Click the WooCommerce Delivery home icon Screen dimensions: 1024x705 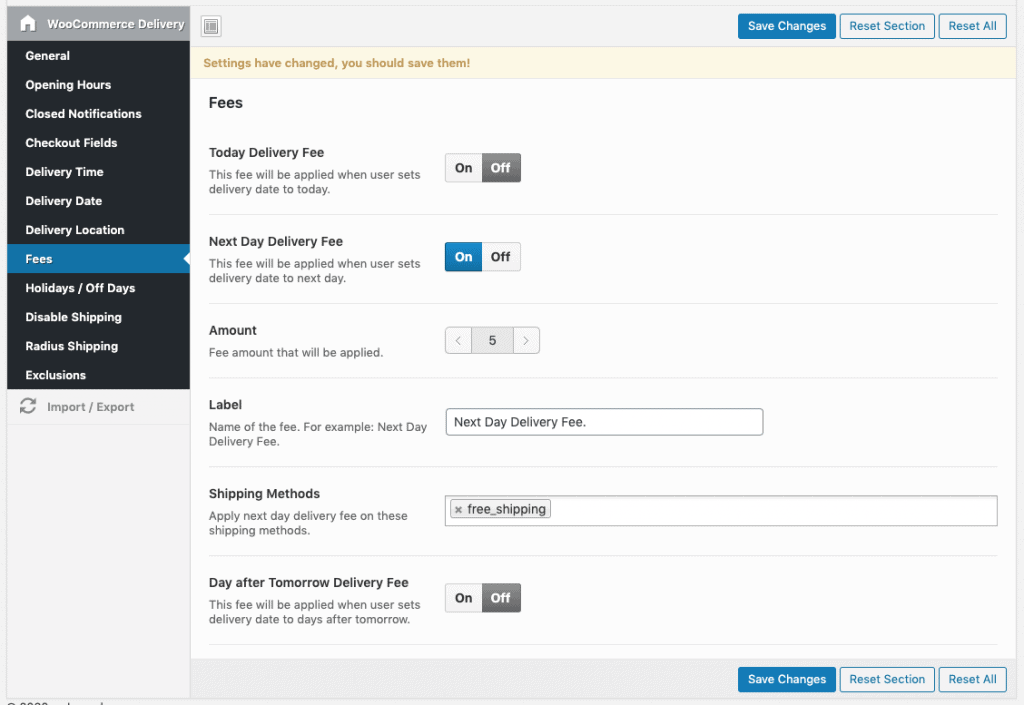[28, 24]
